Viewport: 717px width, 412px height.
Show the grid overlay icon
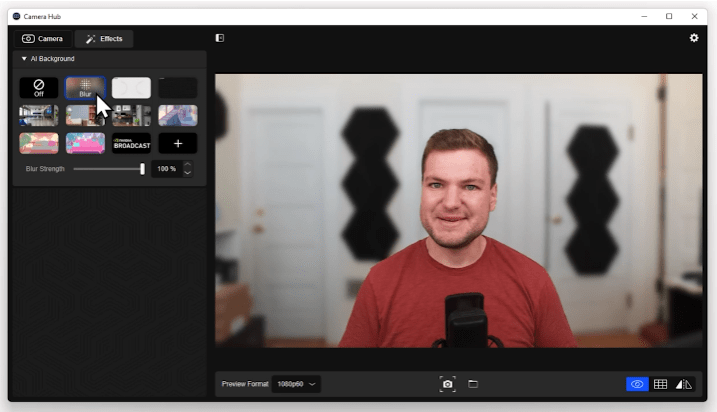pyautogui.click(x=660, y=384)
